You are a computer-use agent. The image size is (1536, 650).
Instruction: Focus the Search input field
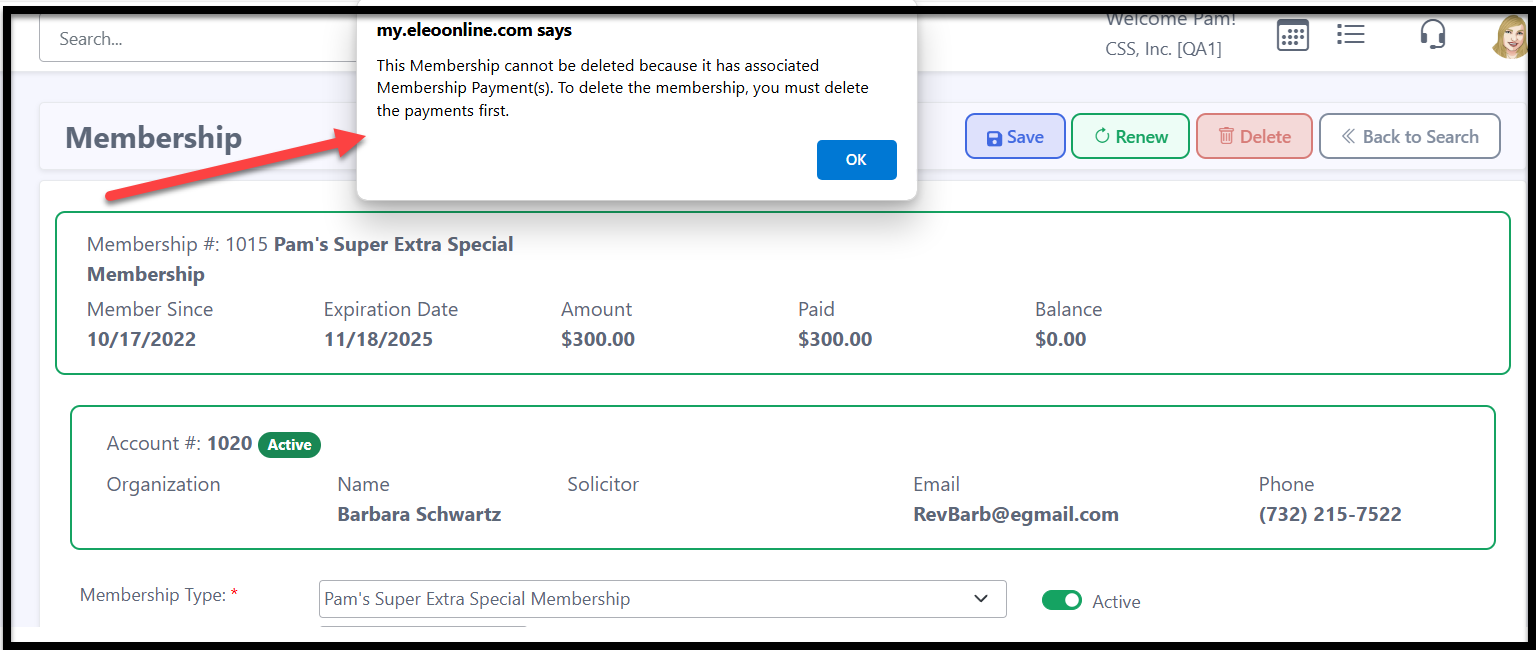(200, 39)
